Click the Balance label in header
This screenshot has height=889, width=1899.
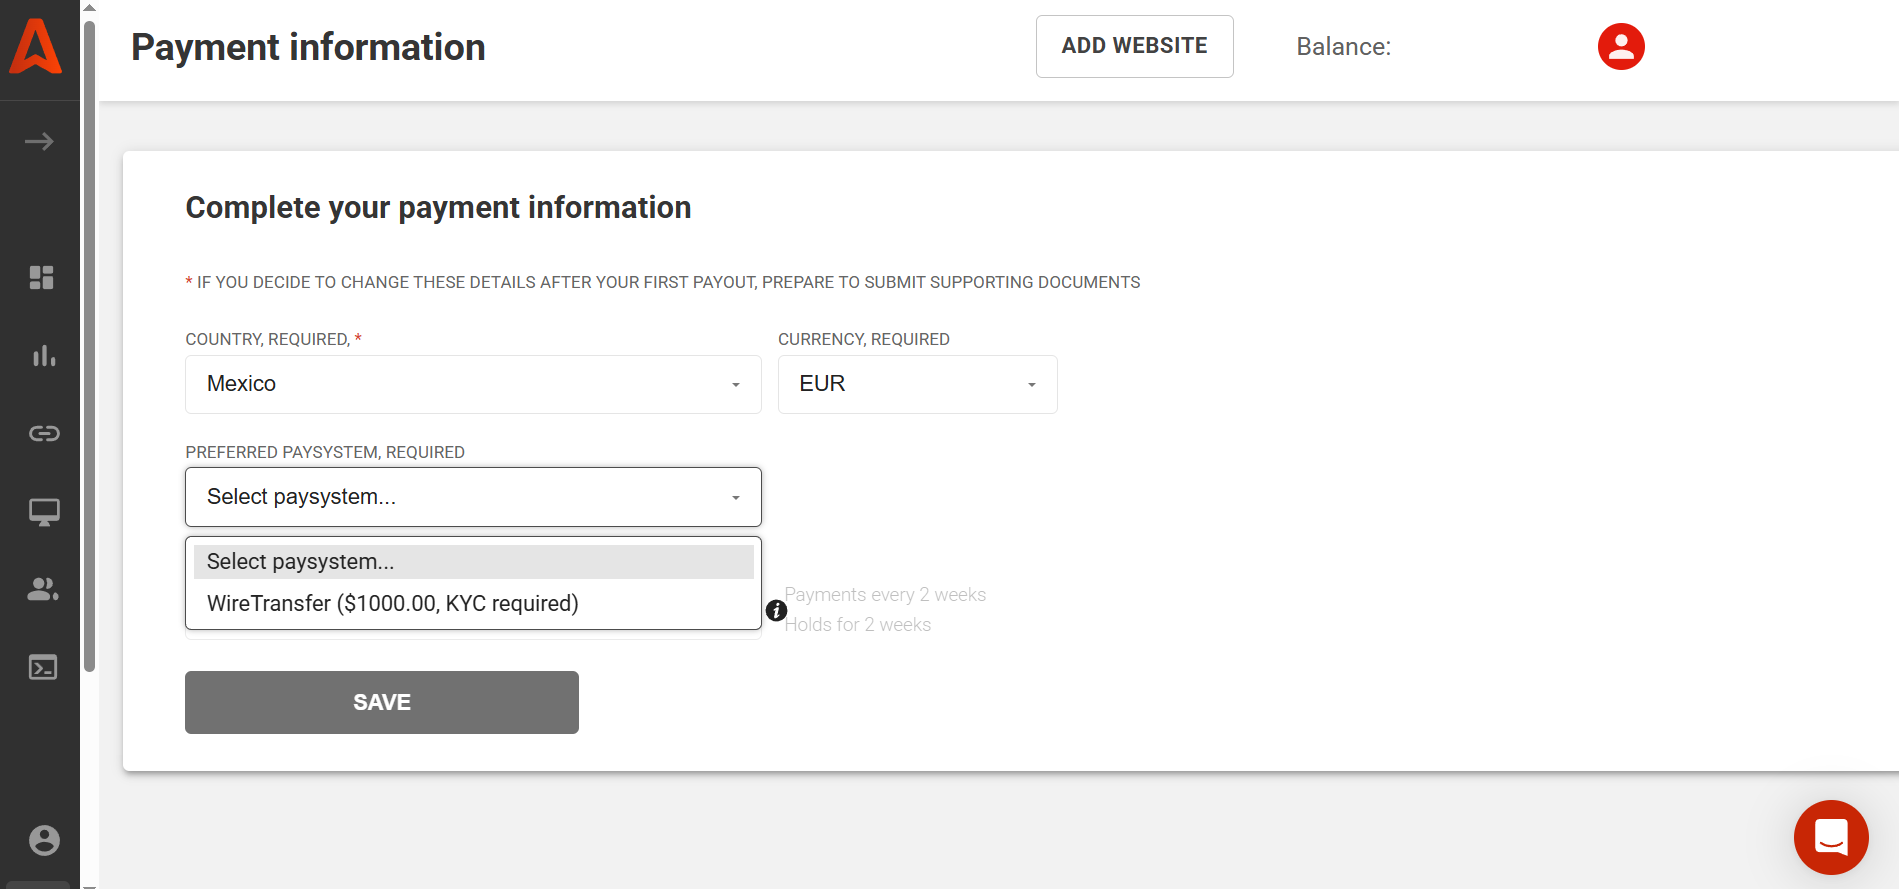pos(1343,47)
